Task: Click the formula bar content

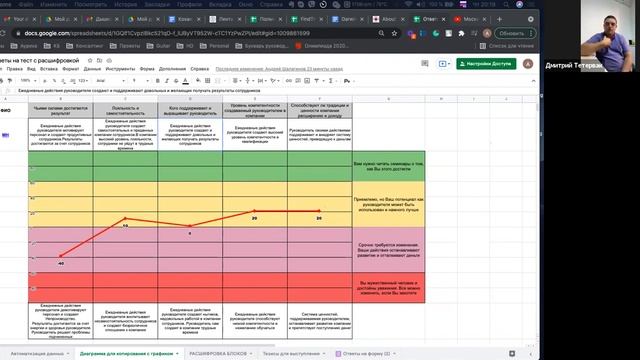Action: pos(139,91)
